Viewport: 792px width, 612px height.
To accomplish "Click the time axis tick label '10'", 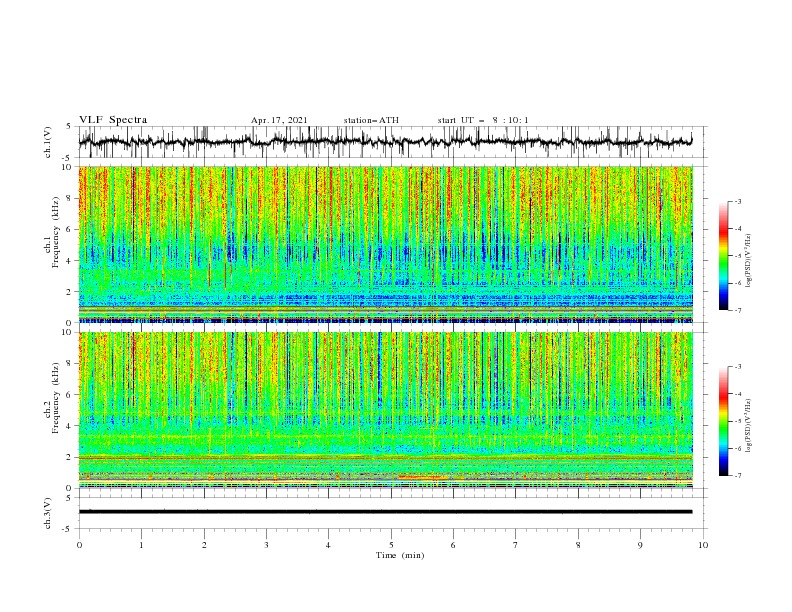I will [x=703, y=545].
